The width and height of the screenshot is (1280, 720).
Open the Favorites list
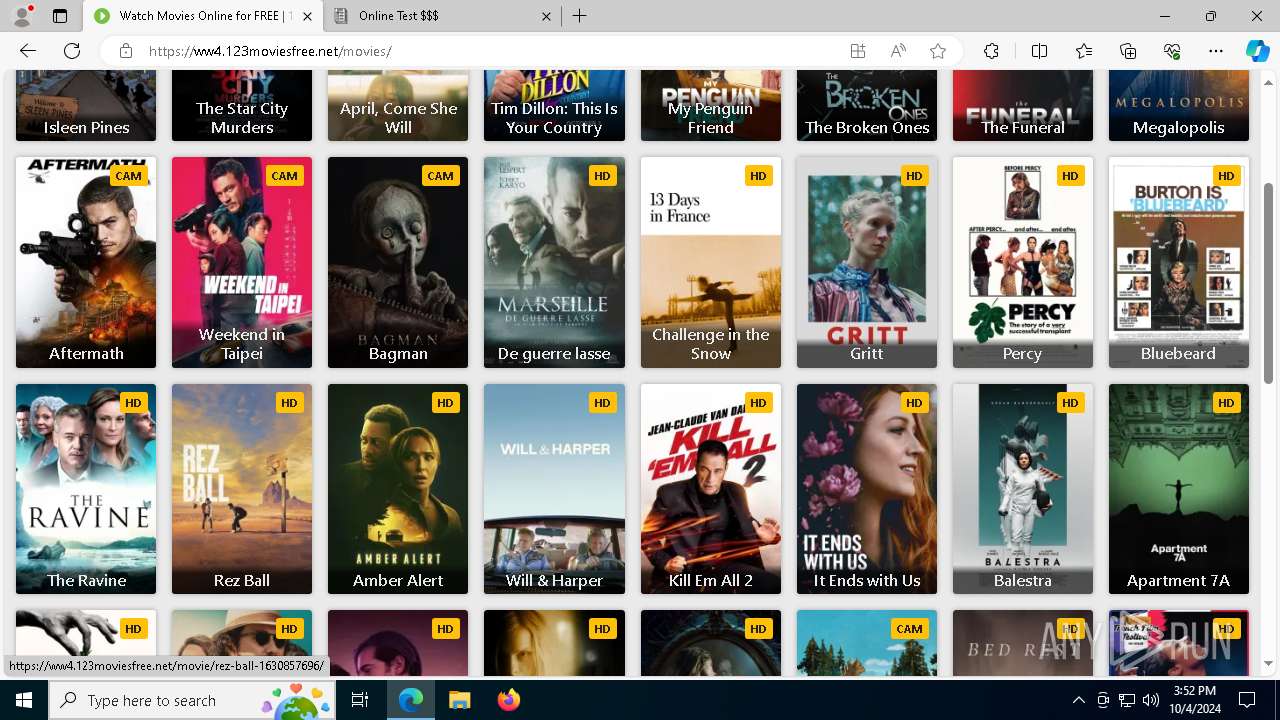pos(1084,51)
